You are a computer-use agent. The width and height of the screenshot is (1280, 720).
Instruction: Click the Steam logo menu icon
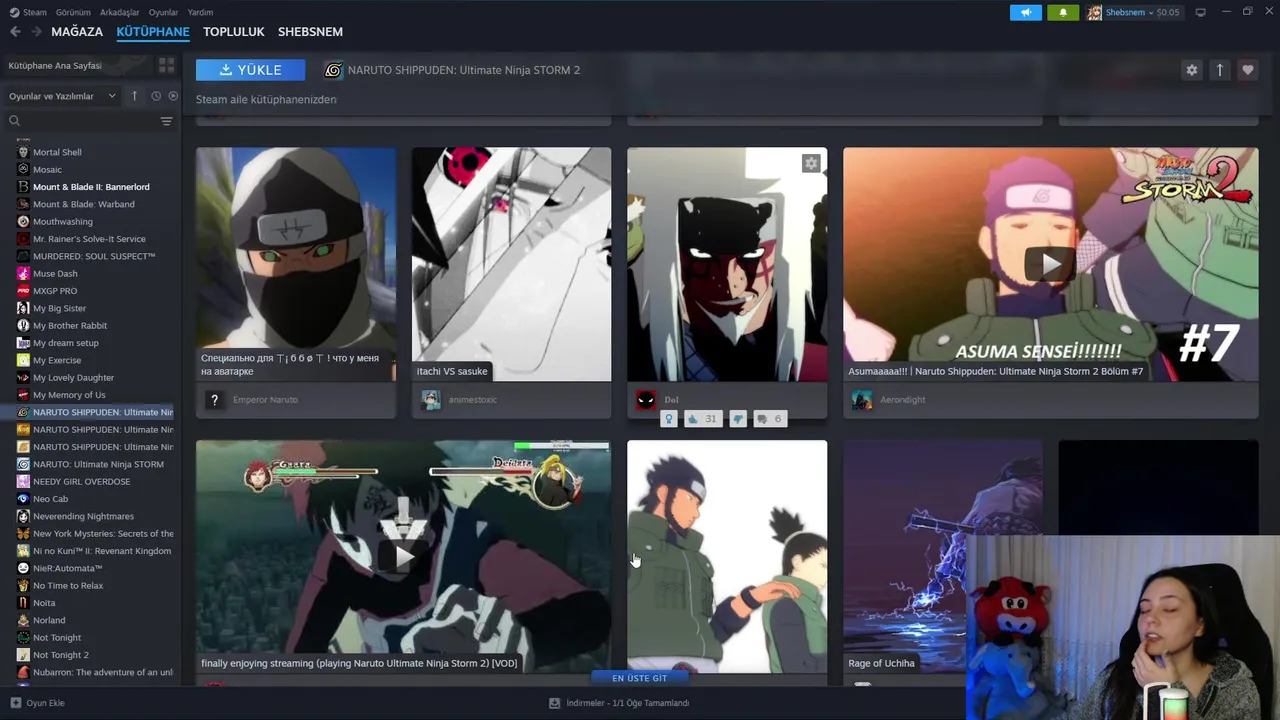pos(14,12)
